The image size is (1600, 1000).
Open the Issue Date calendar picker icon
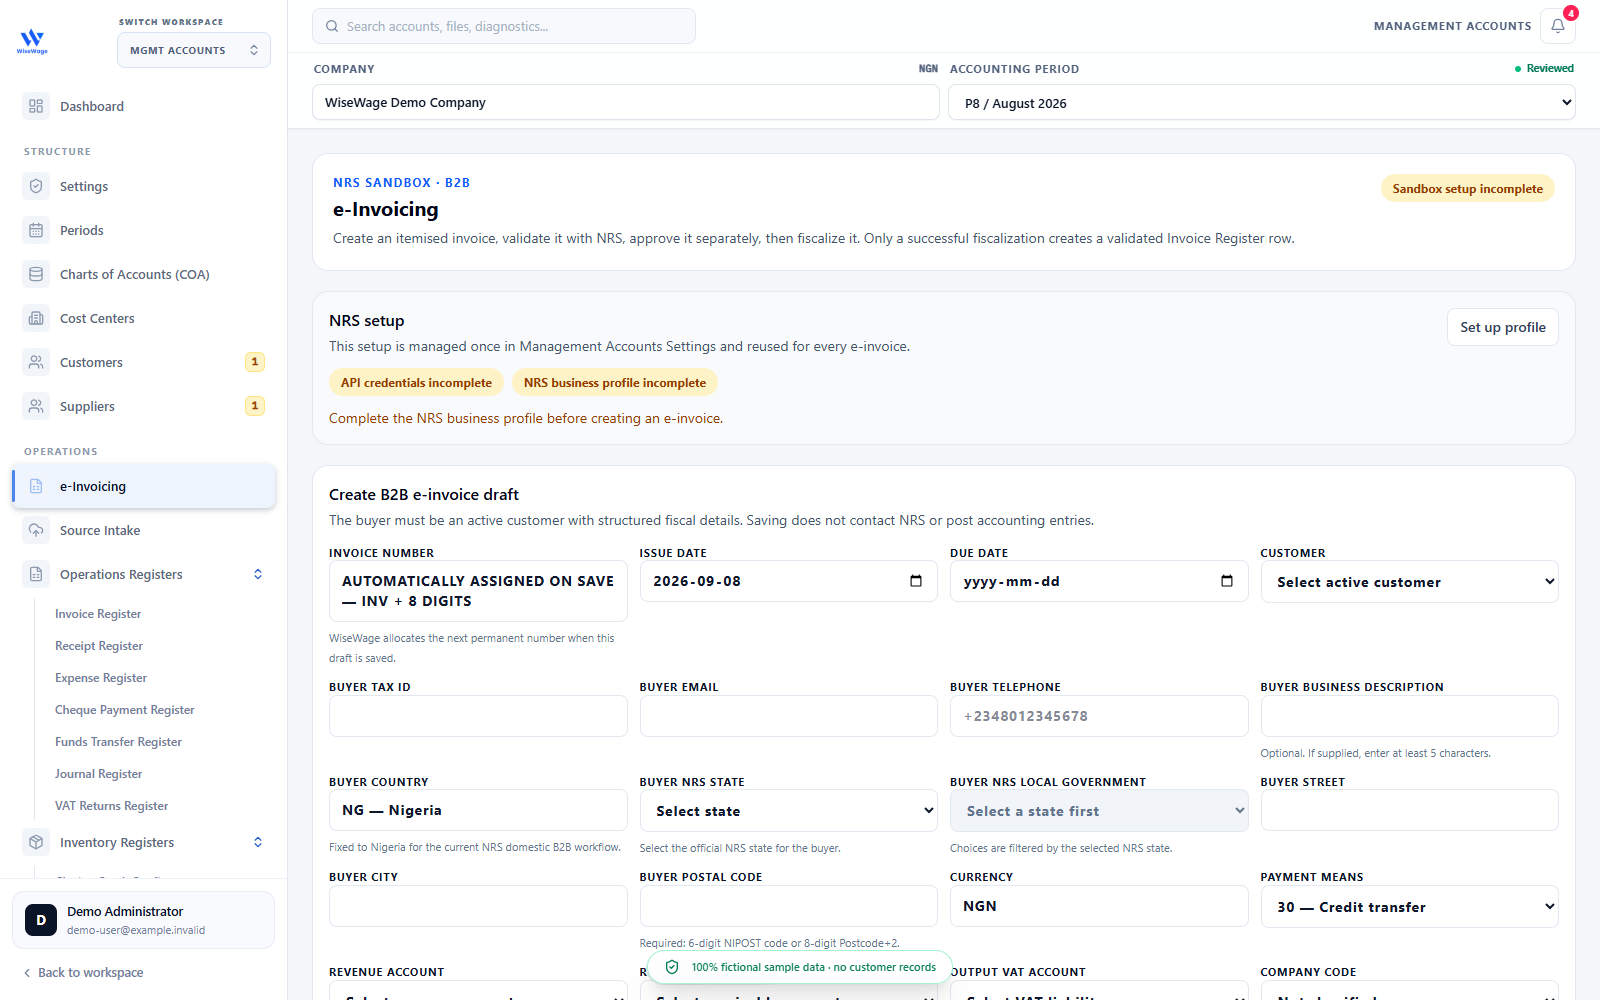[x=916, y=581]
